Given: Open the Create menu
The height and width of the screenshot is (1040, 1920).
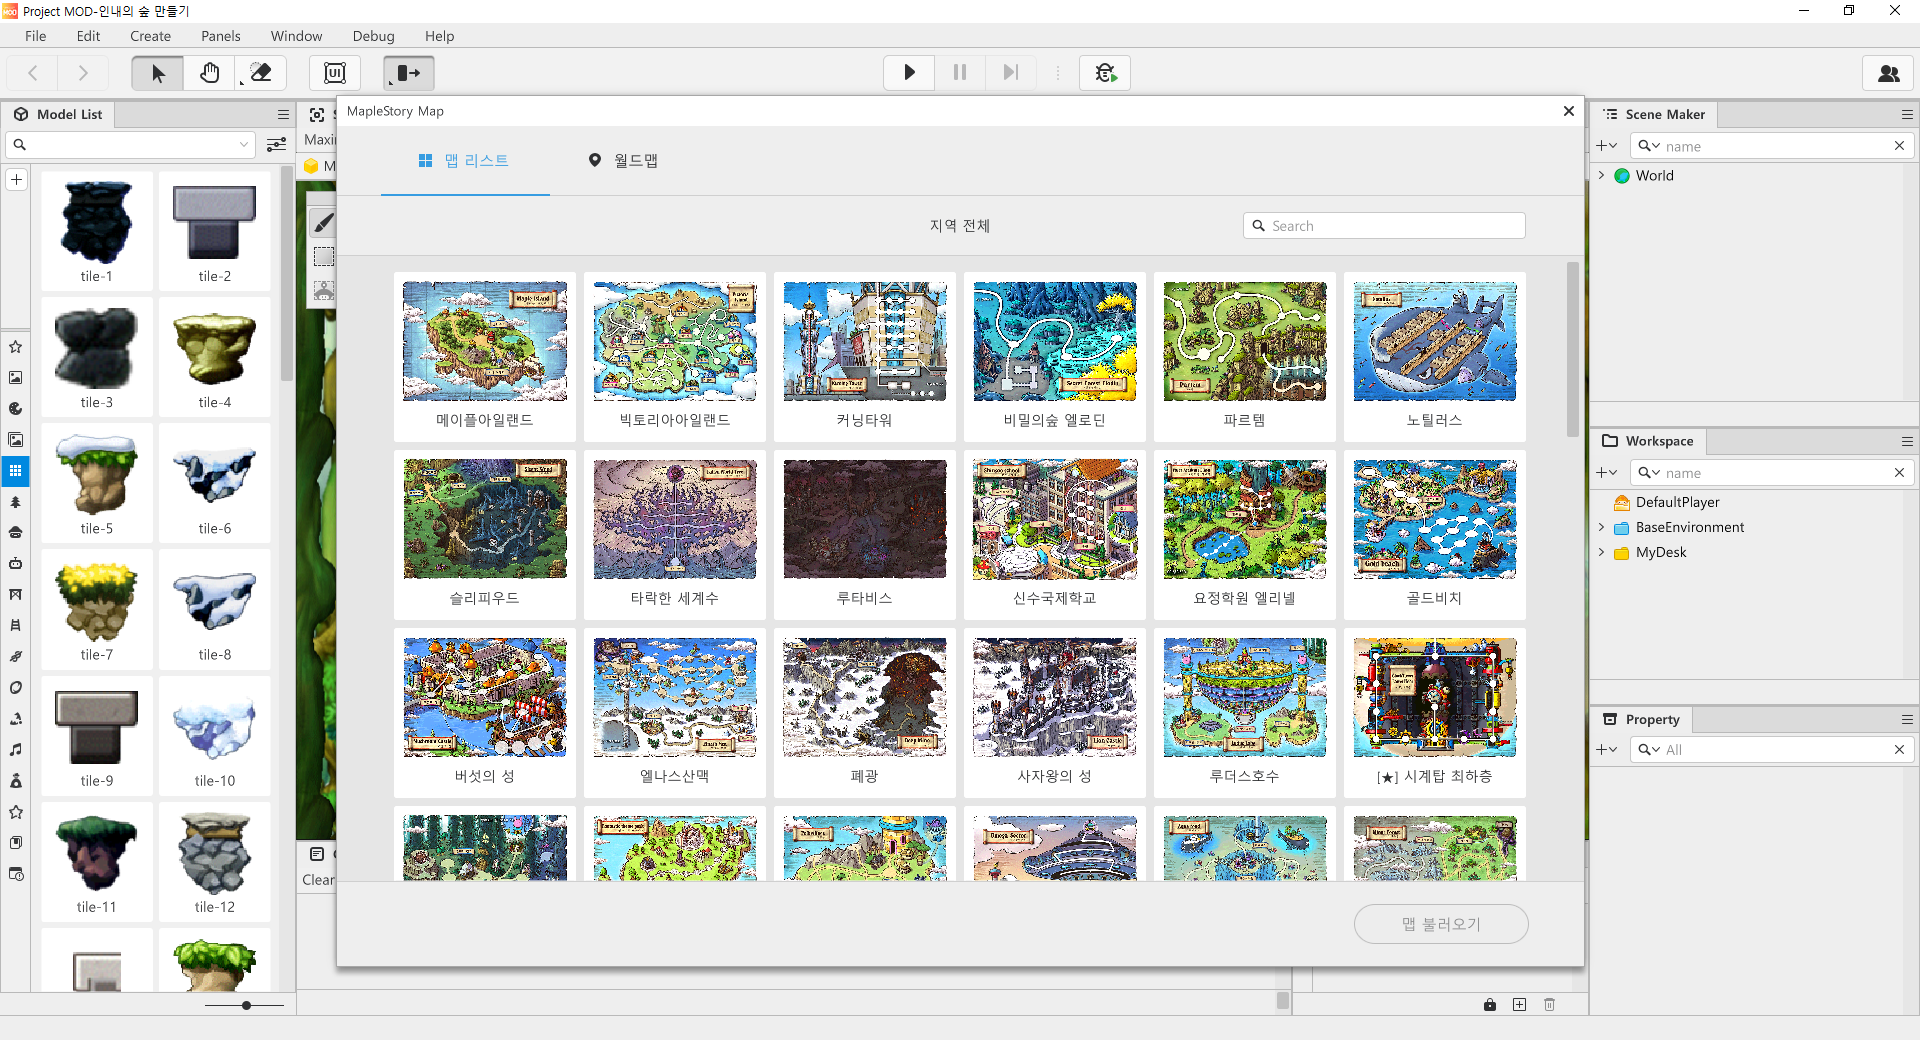Looking at the screenshot, I should click(x=150, y=36).
